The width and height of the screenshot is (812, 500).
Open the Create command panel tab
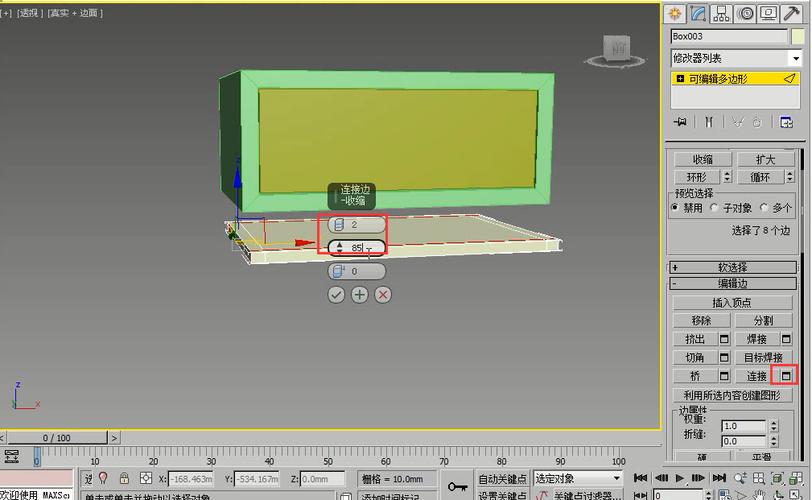click(x=675, y=14)
